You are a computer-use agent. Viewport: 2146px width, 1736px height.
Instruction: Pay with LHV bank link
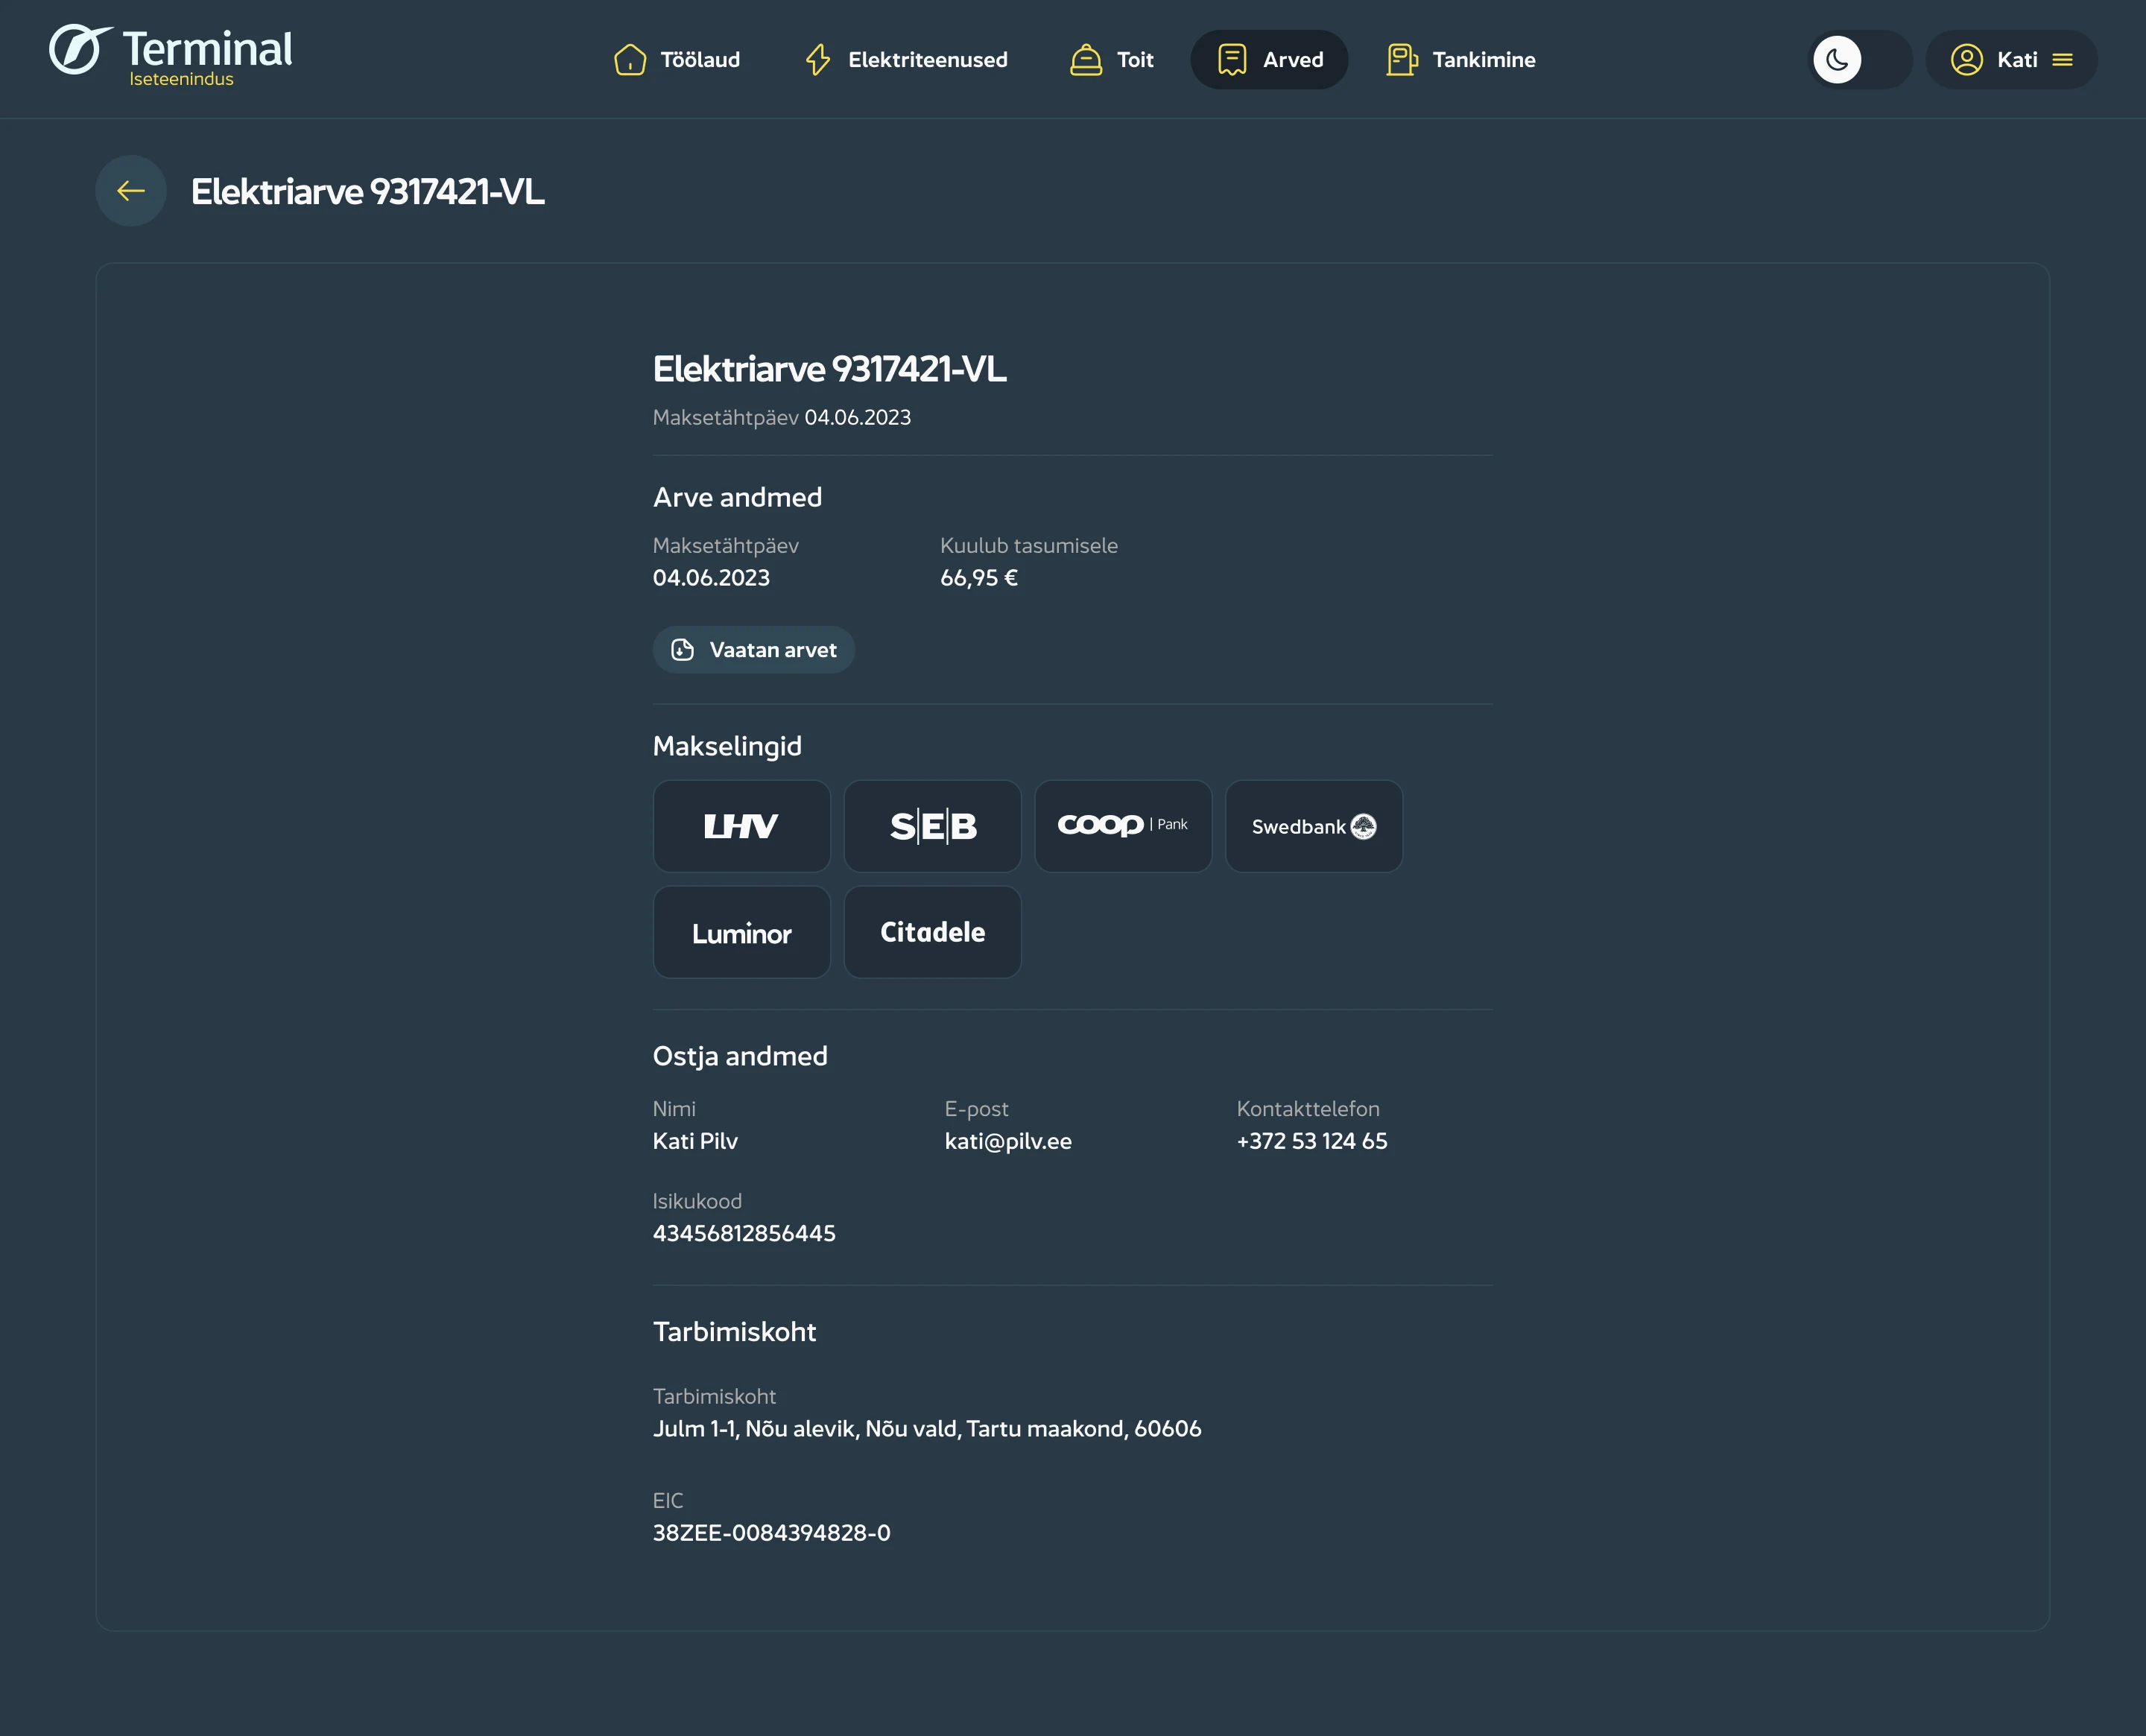[741, 826]
